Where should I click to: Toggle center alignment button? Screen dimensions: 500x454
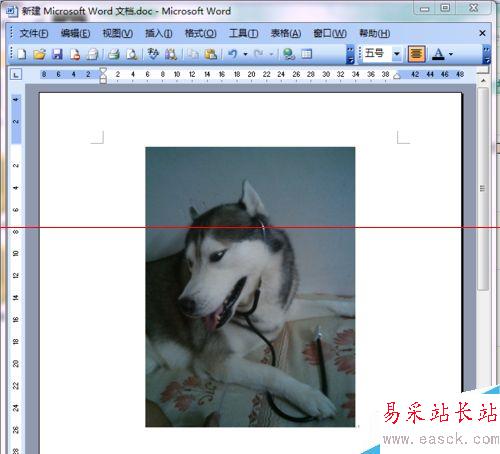pos(417,54)
